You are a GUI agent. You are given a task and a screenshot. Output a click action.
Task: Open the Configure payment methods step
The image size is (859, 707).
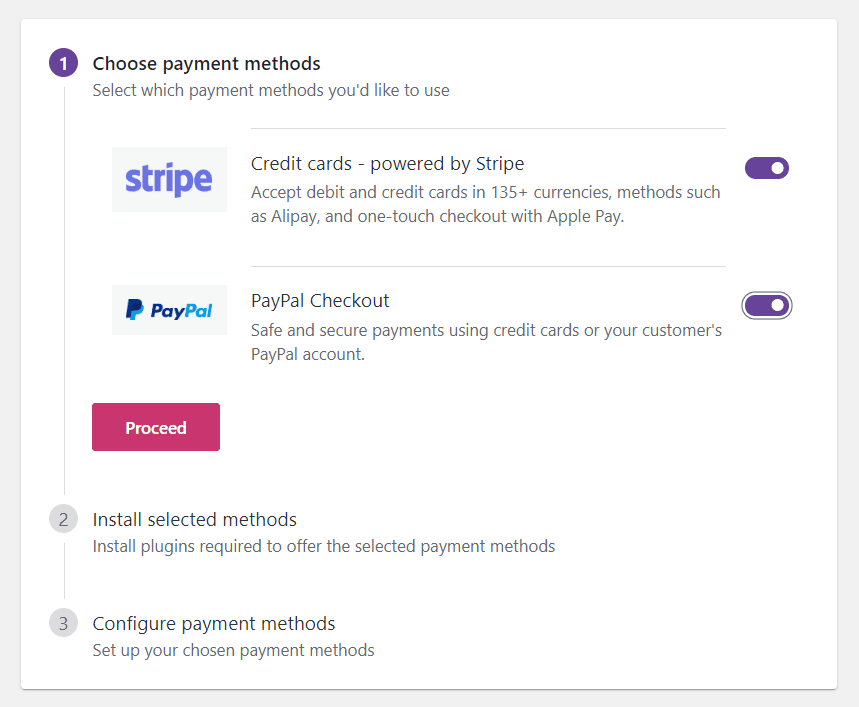[214, 623]
